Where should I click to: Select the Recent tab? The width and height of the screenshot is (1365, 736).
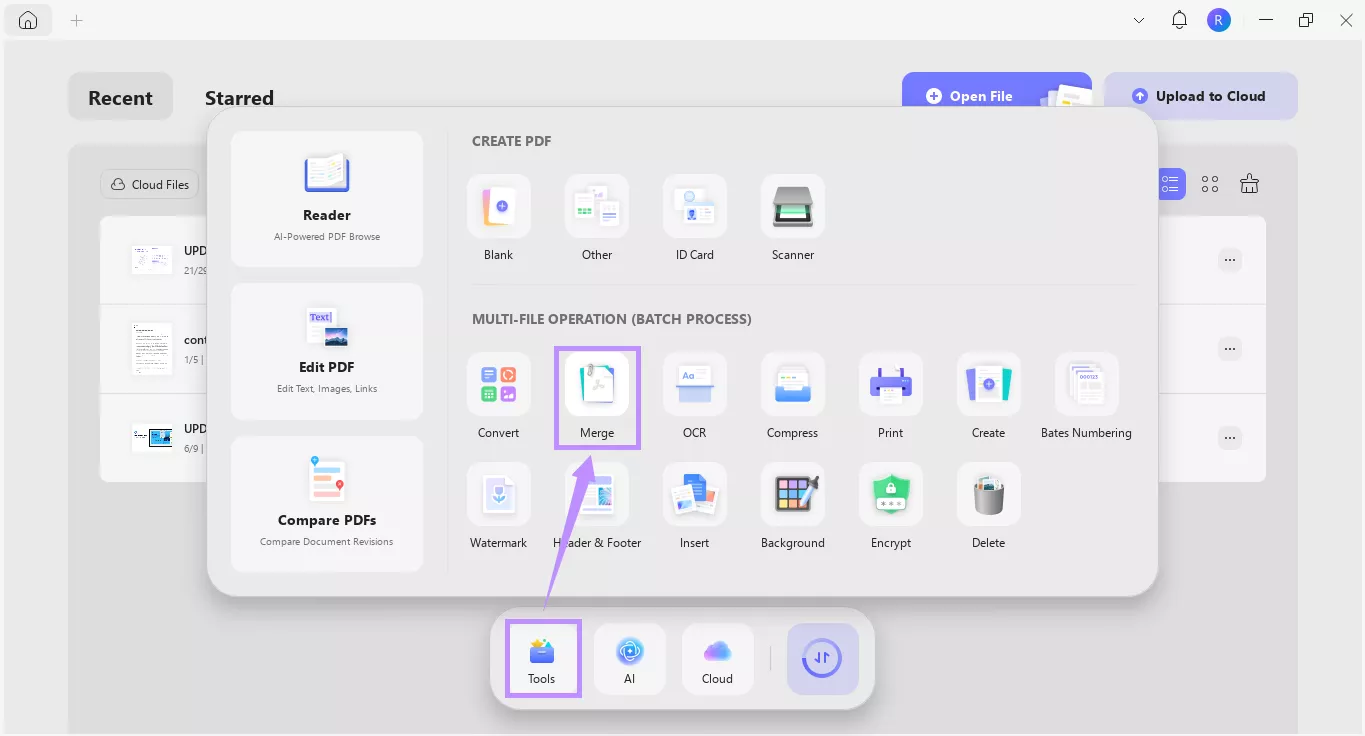(x=120, y=97)
